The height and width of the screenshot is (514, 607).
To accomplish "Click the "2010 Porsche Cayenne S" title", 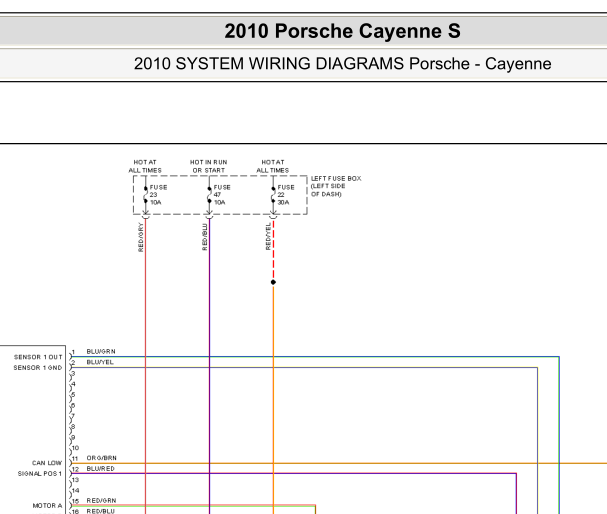I will pyautogui.click(x=342, y=31).
